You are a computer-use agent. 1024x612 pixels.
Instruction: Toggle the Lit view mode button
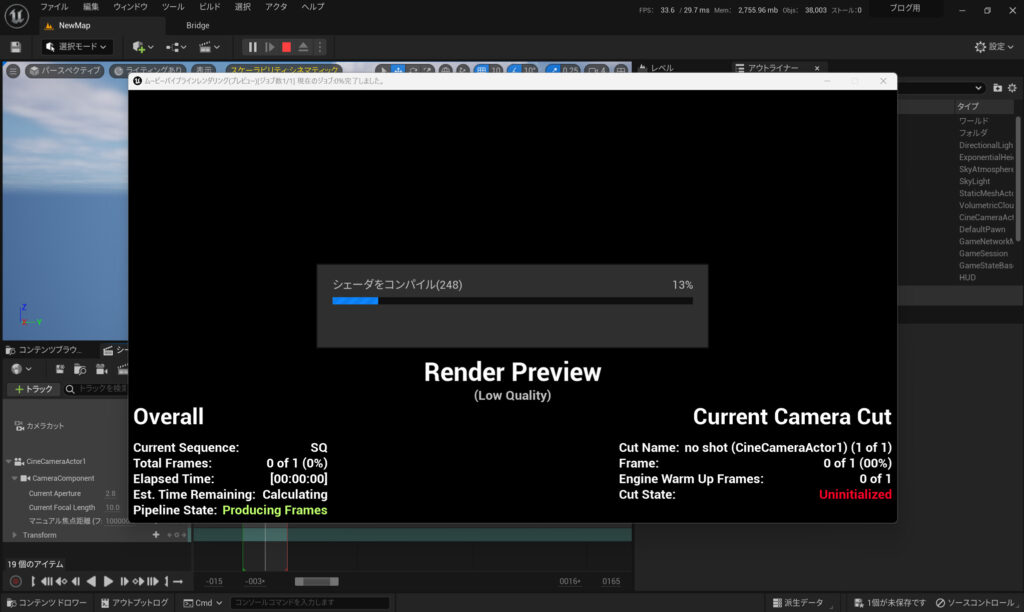tap(147, 71)
